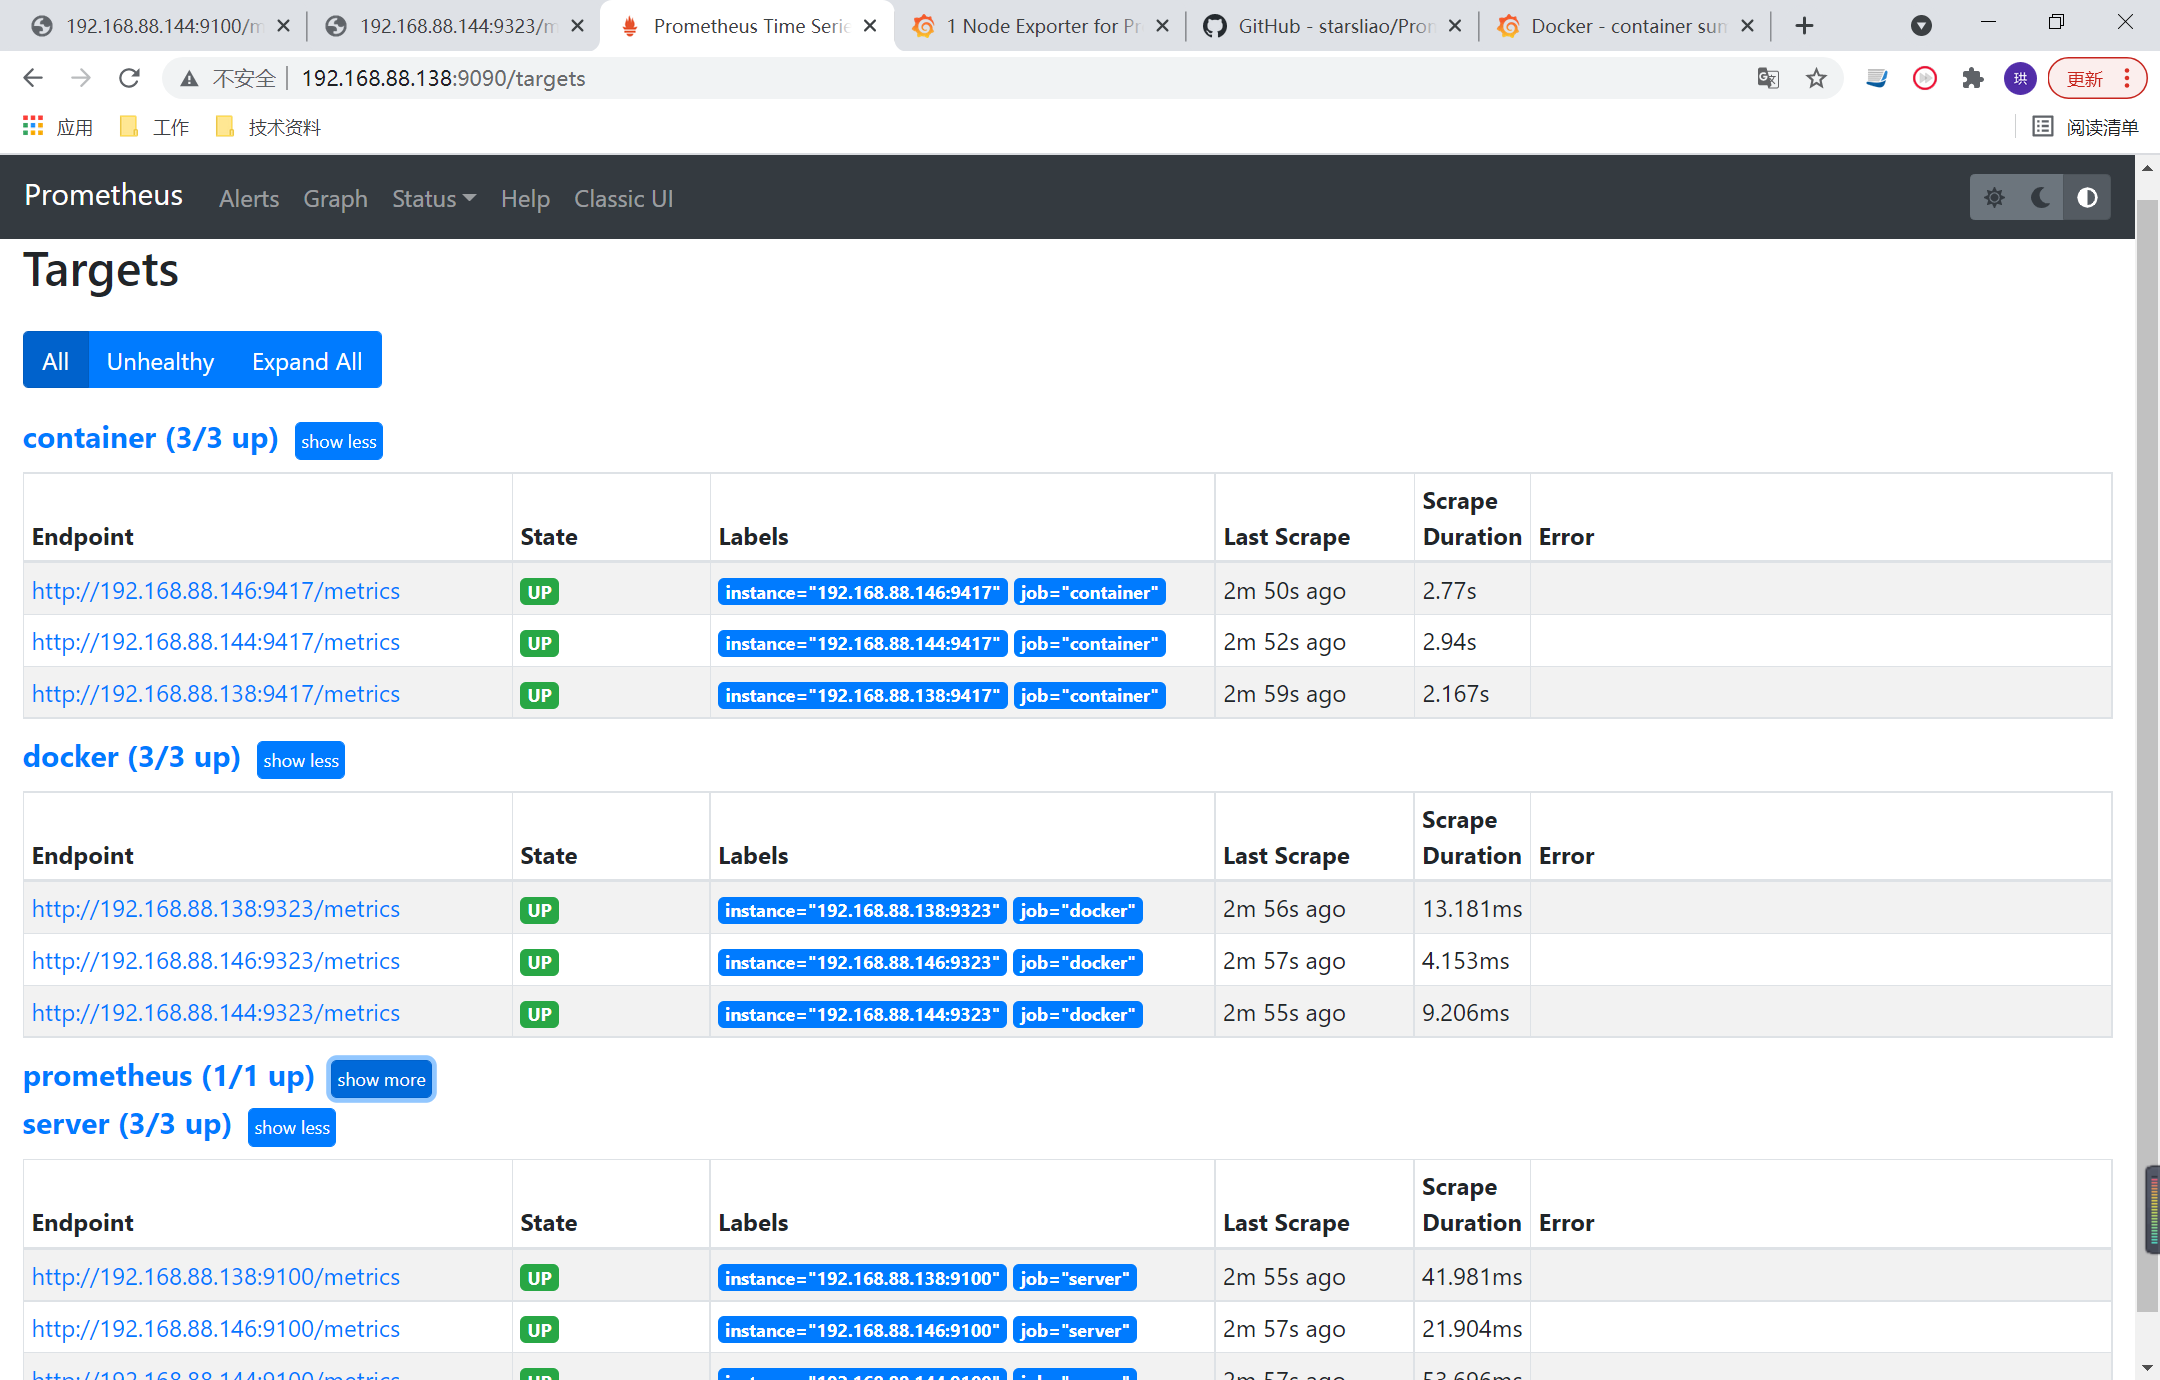Collapse container group with show less

click(x=339, y=441)
